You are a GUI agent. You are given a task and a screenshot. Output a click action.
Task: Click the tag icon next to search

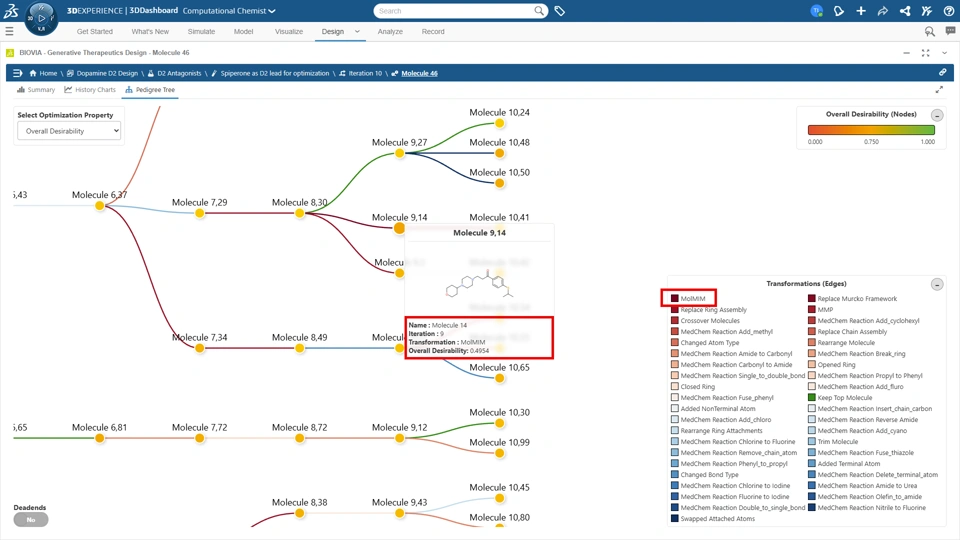tap(560, 11)
